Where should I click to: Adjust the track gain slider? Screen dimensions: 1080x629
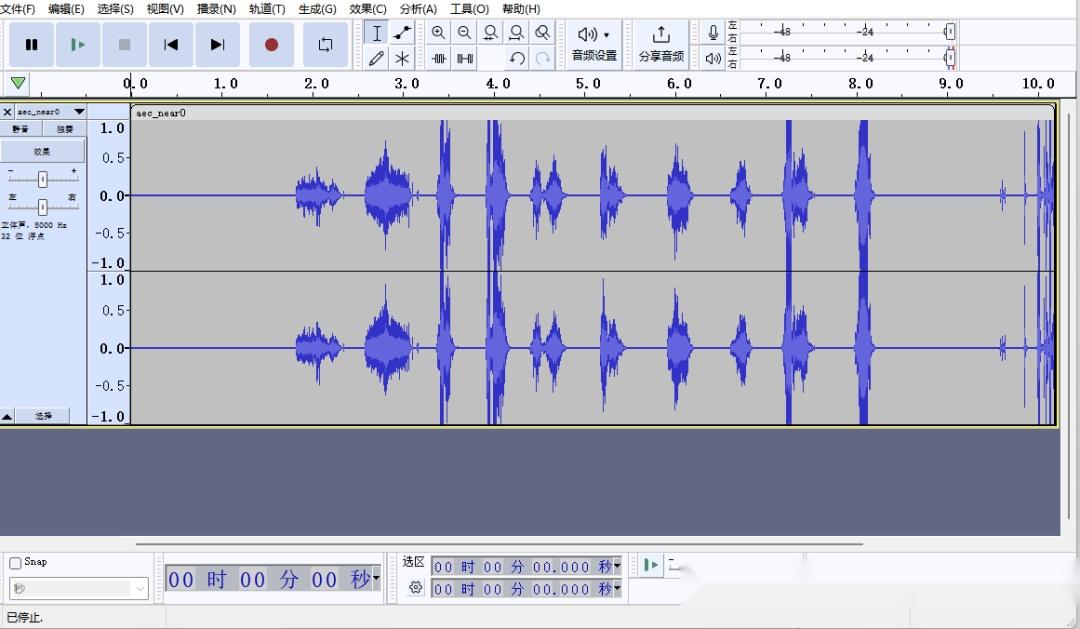coord(43,179)
